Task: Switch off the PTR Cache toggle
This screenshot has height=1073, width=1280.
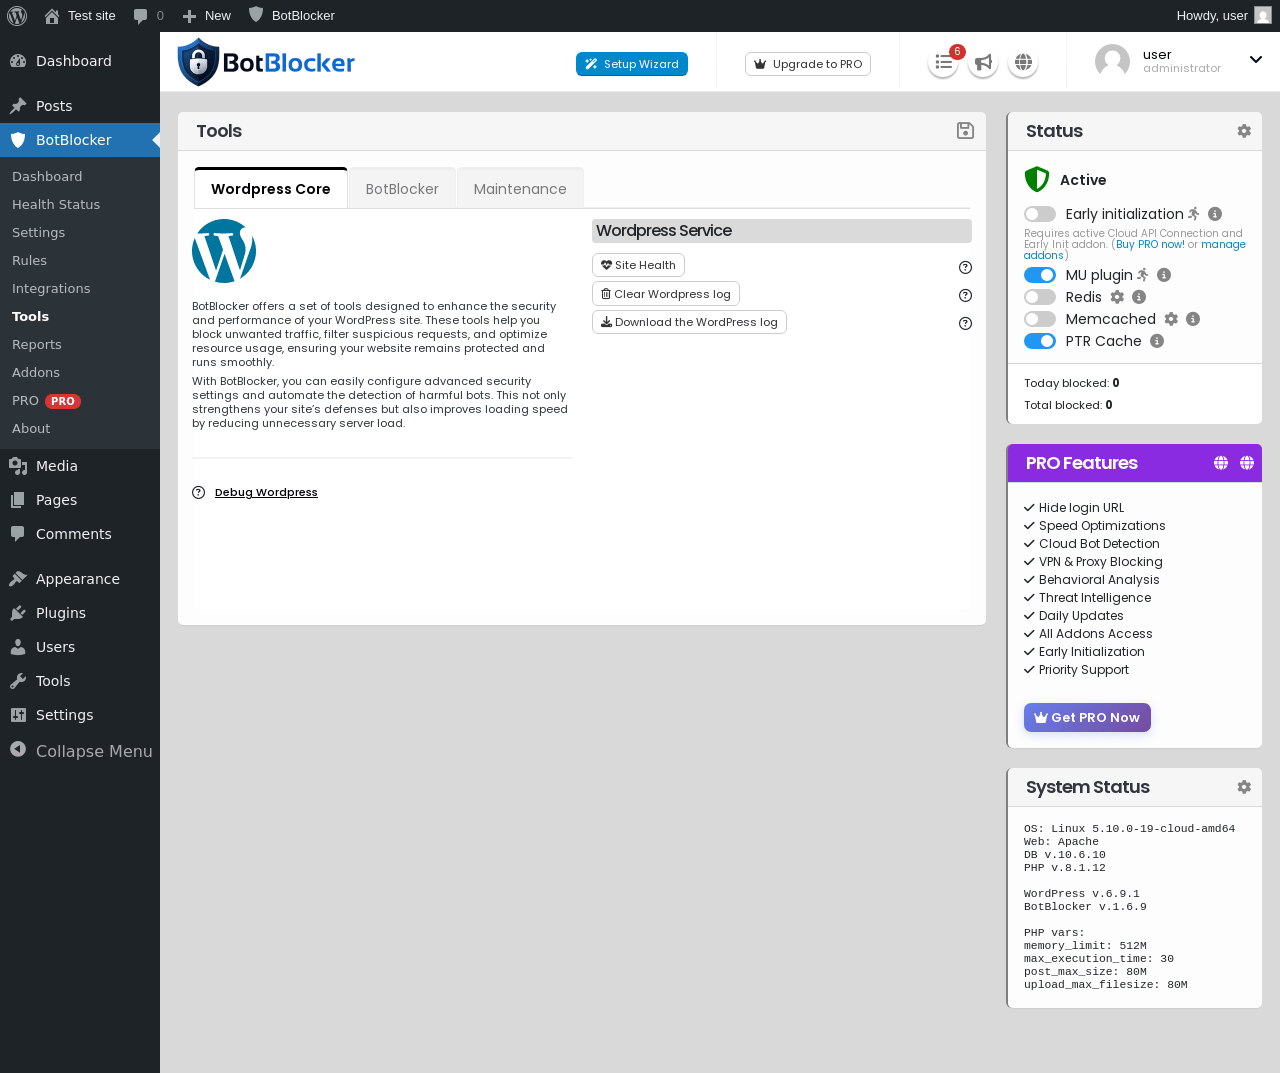Action: point(1040,341)
